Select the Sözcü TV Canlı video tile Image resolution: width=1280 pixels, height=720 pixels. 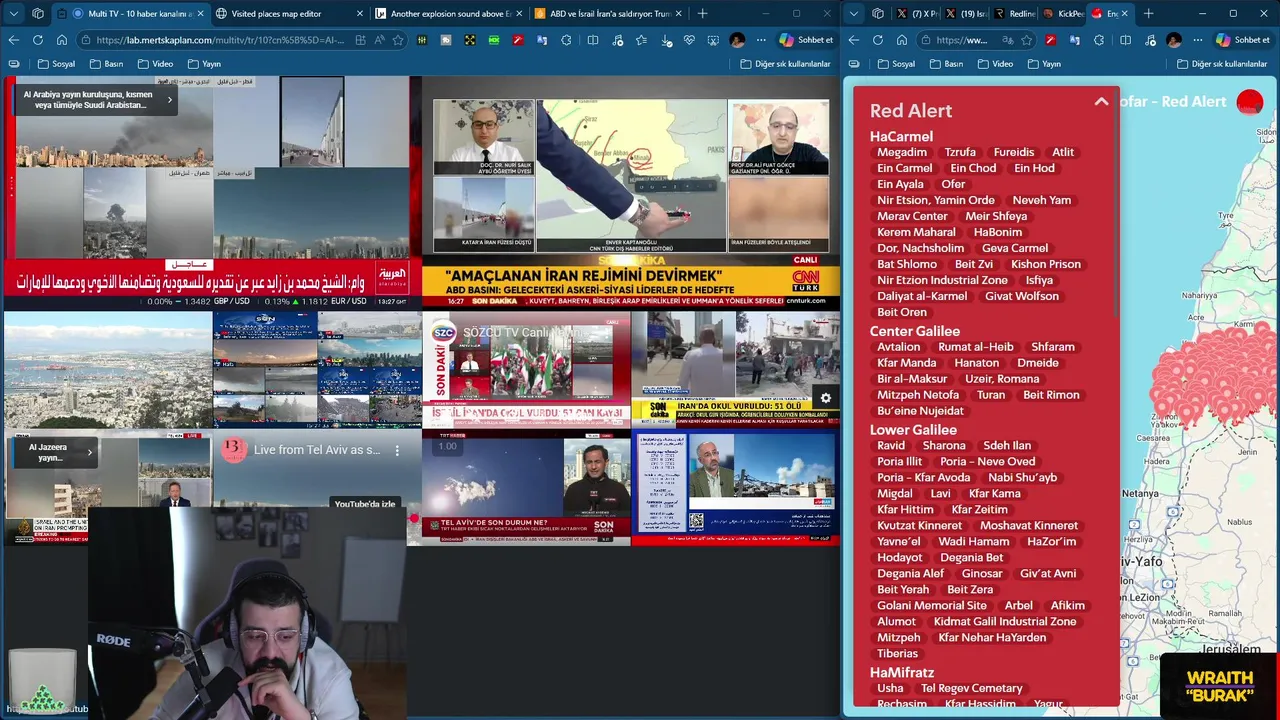pyautogui.click(x=526, y=369)
